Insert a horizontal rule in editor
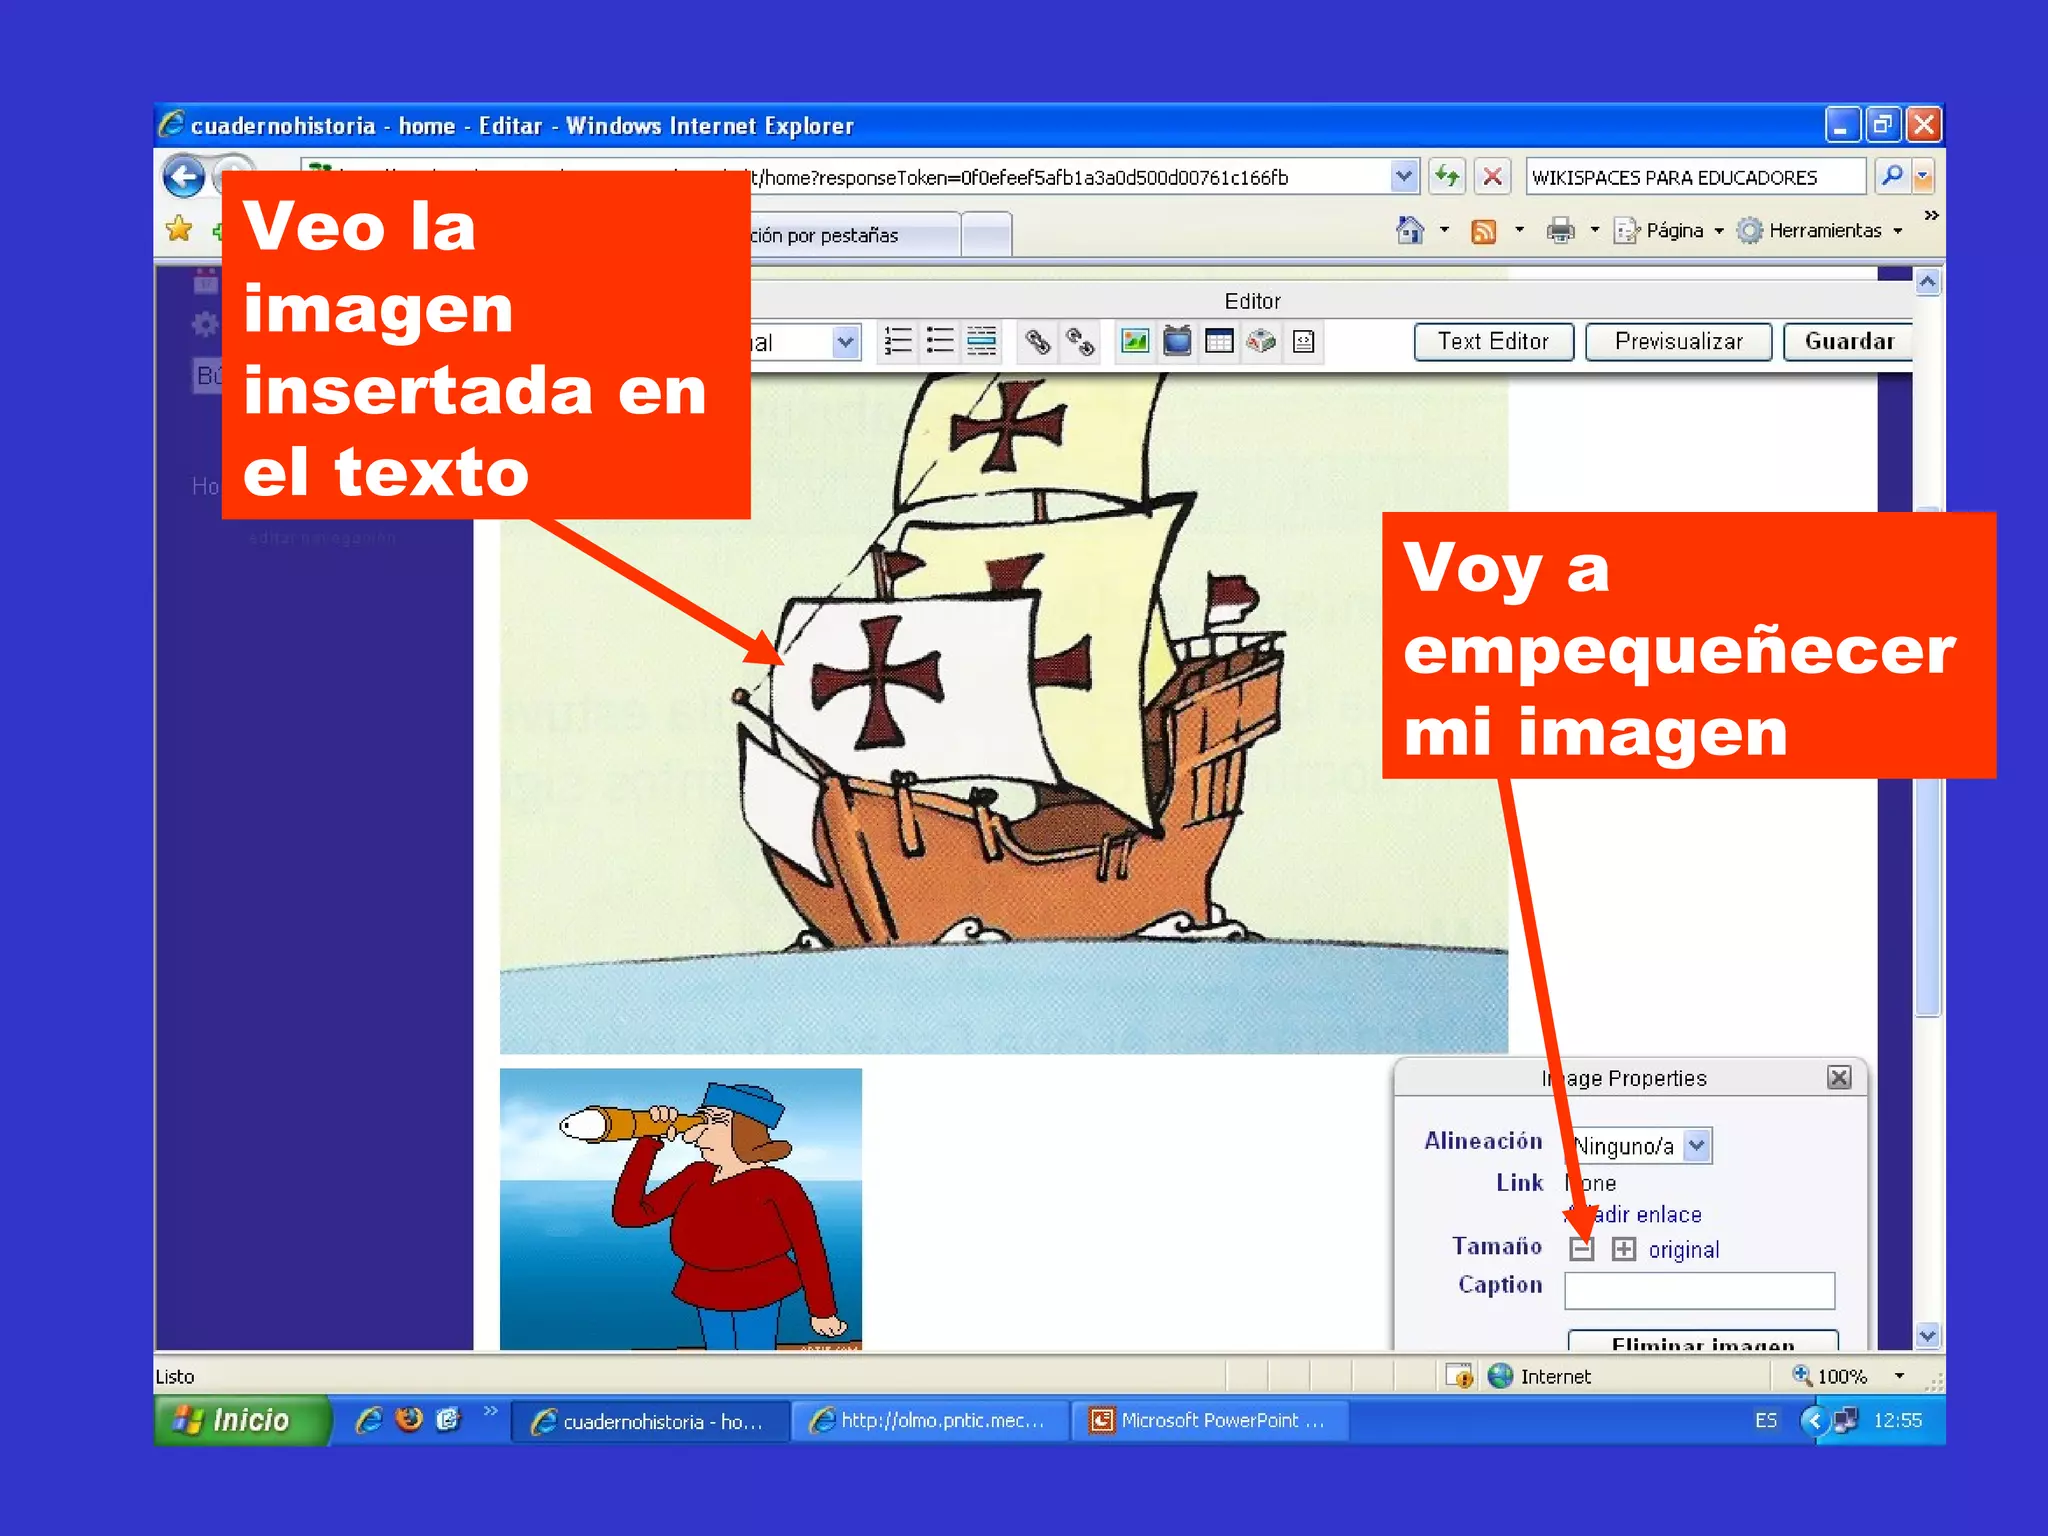Viewport: 2048px width, 1536px height. [x=982, y=342]
